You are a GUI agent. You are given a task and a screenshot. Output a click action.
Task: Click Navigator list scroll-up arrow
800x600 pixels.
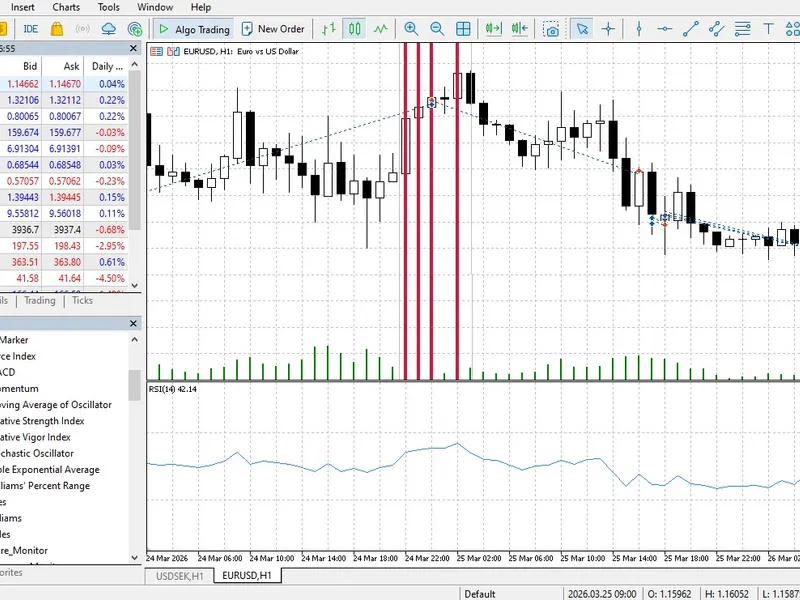pyautogui.click(x=135, y=339)
